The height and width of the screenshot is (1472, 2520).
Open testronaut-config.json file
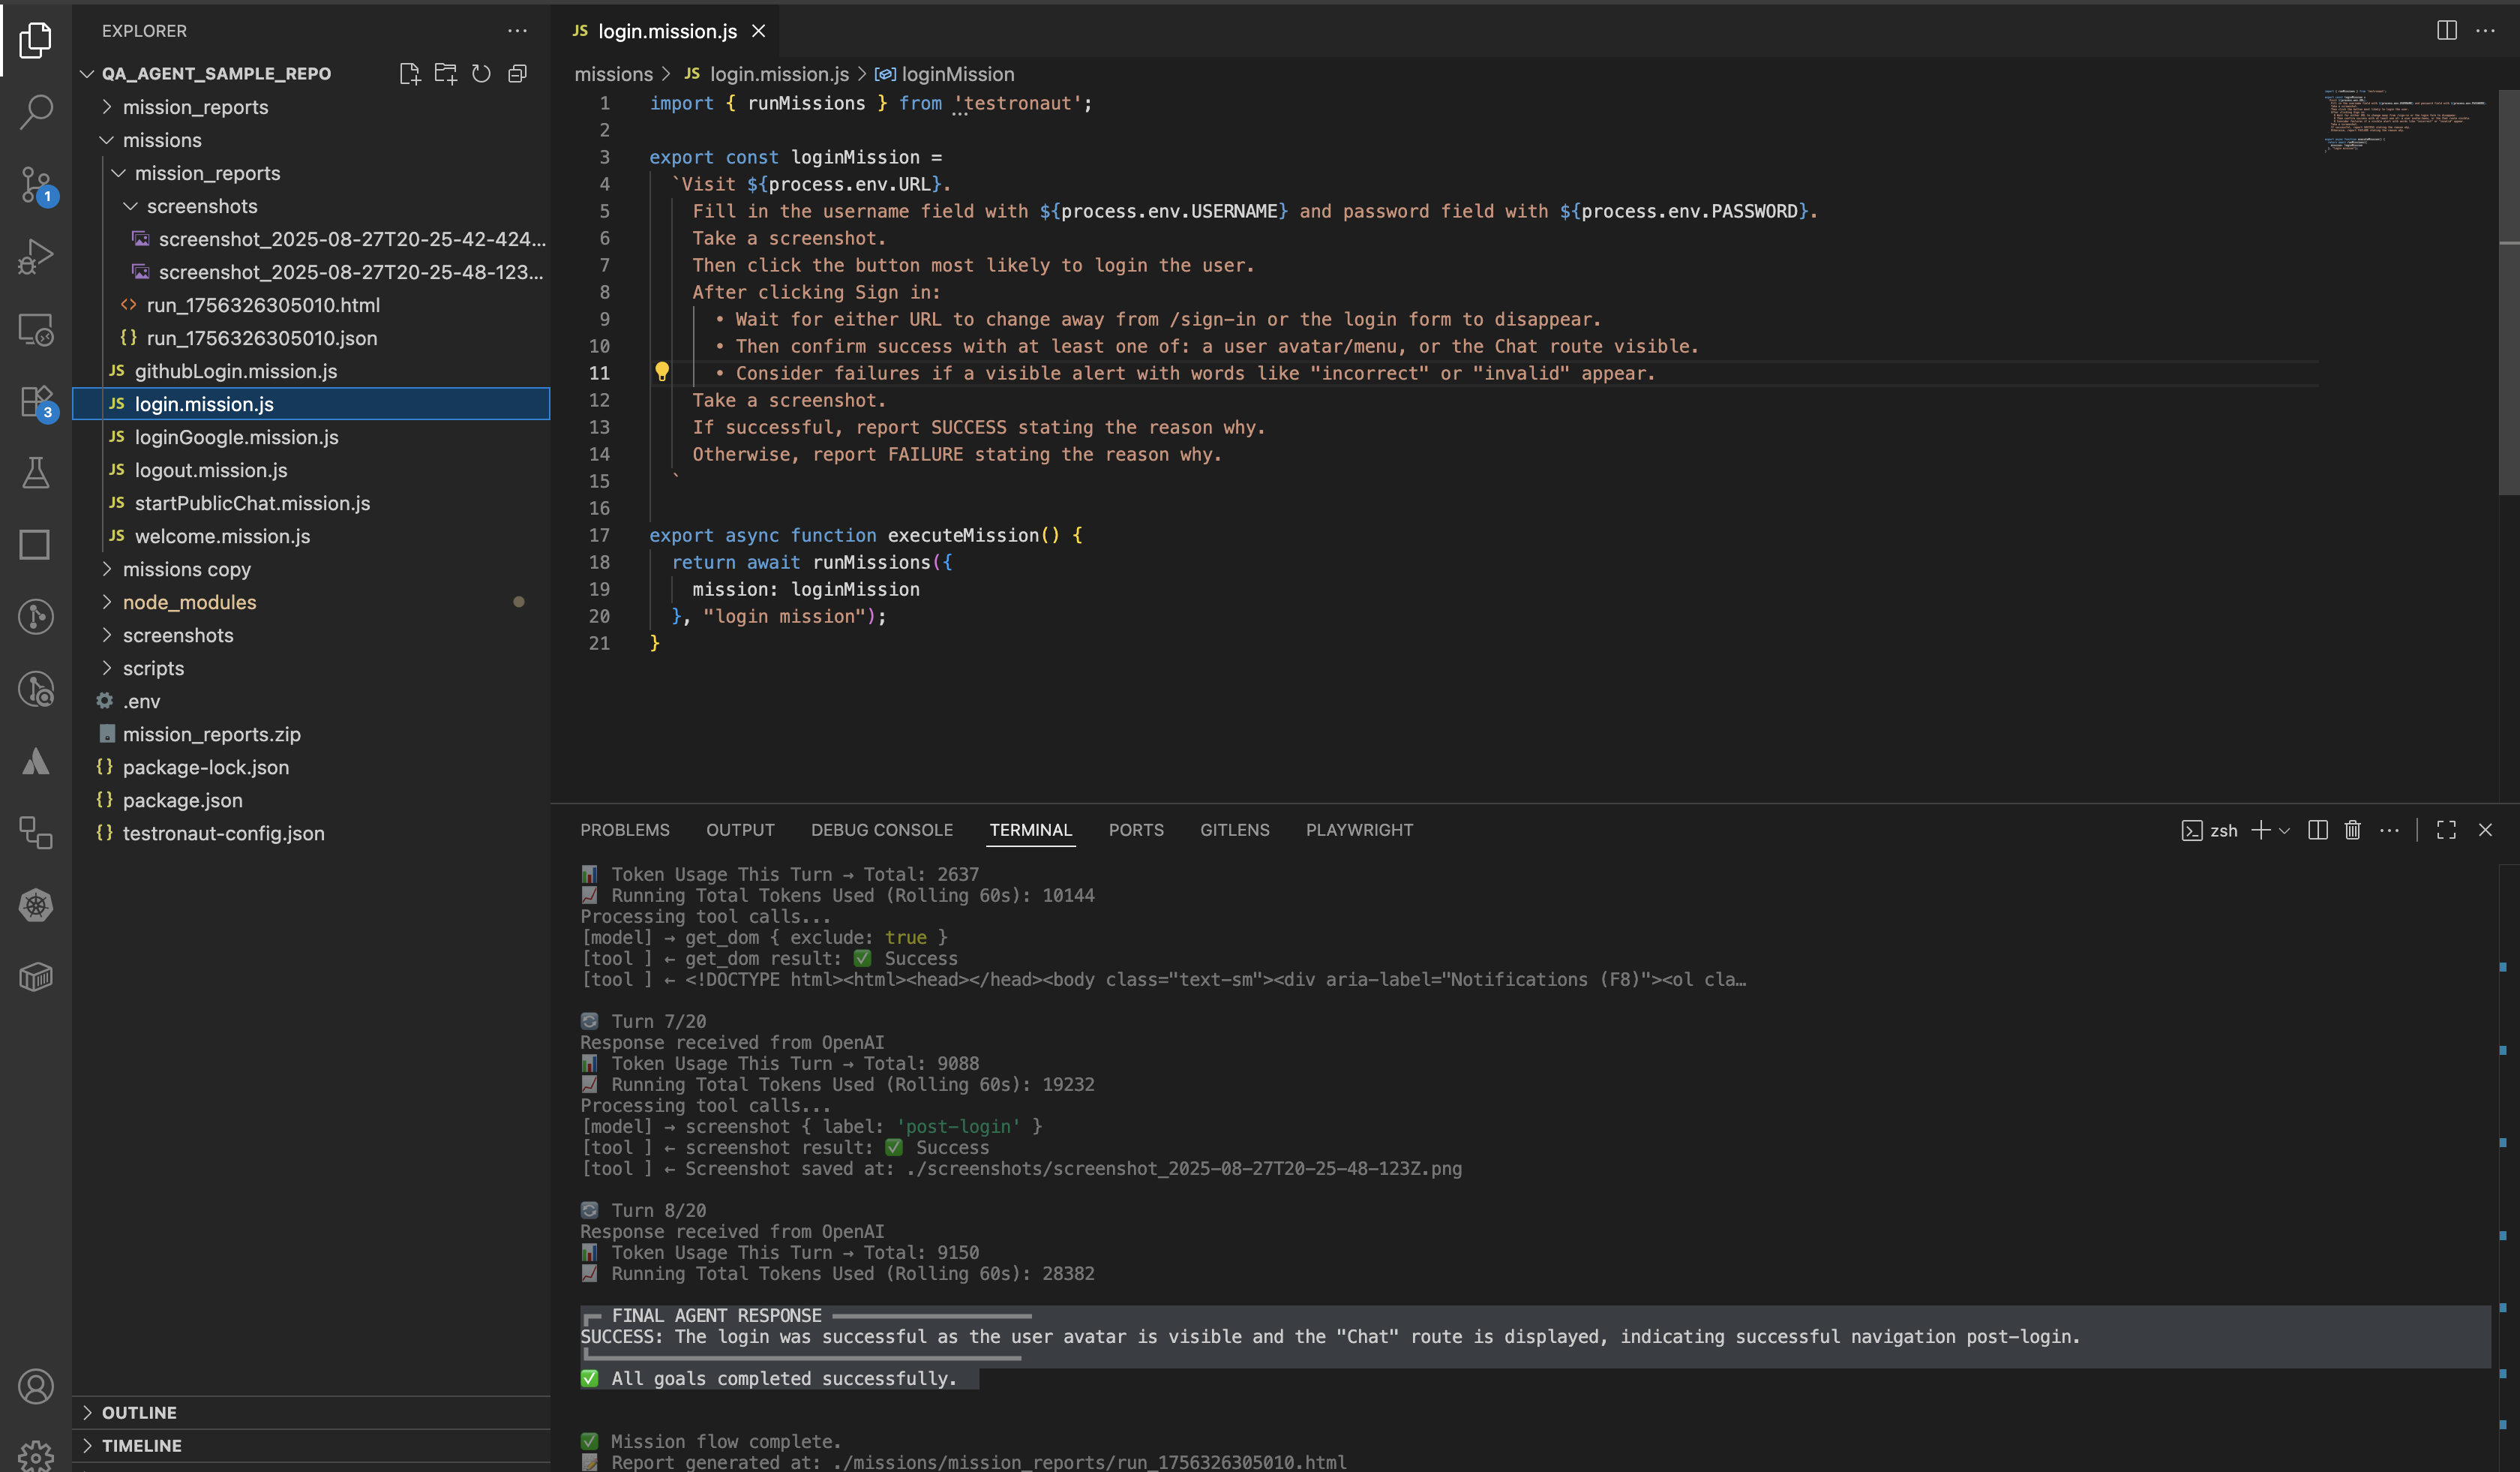[311, 833]
